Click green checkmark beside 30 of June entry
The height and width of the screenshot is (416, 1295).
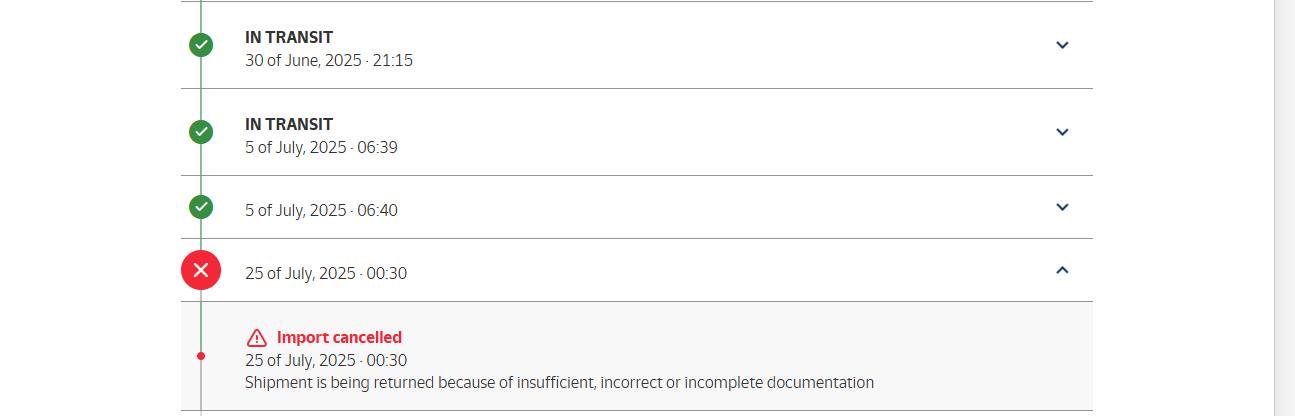201,45
